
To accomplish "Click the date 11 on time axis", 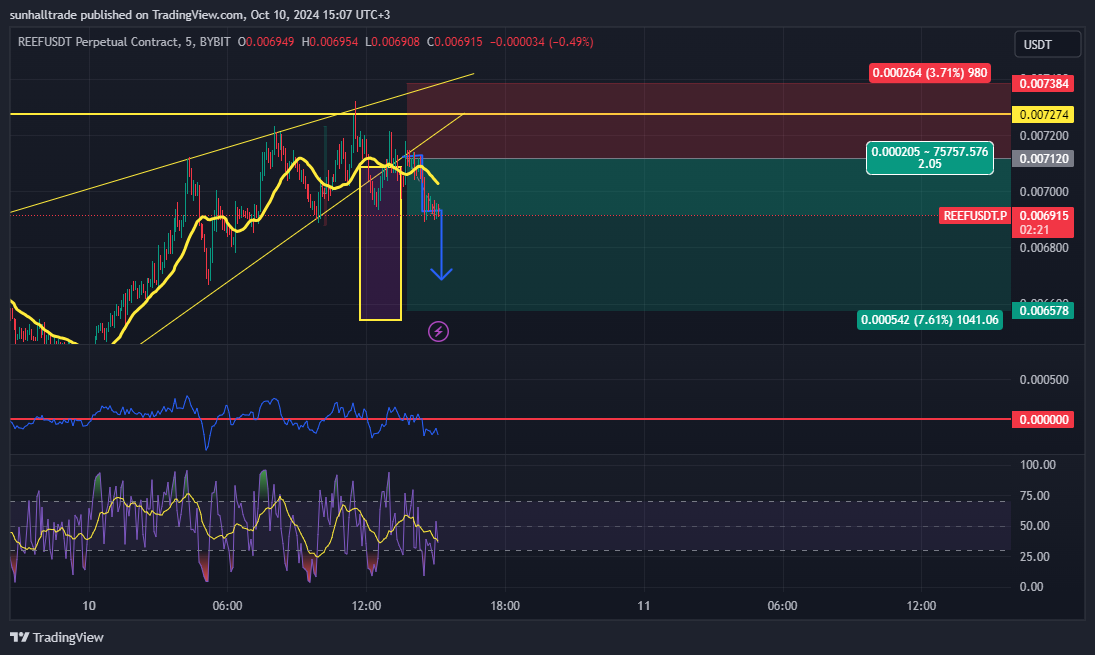I will pyautogui.click(x=643, y=605).
